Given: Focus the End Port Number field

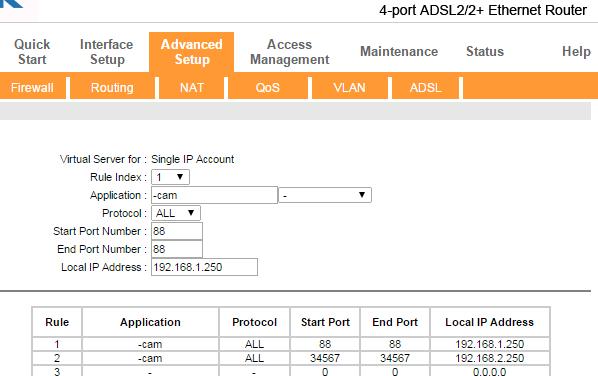Looking at the screenshot, I should pyautogui.click(x=177, y=249).
